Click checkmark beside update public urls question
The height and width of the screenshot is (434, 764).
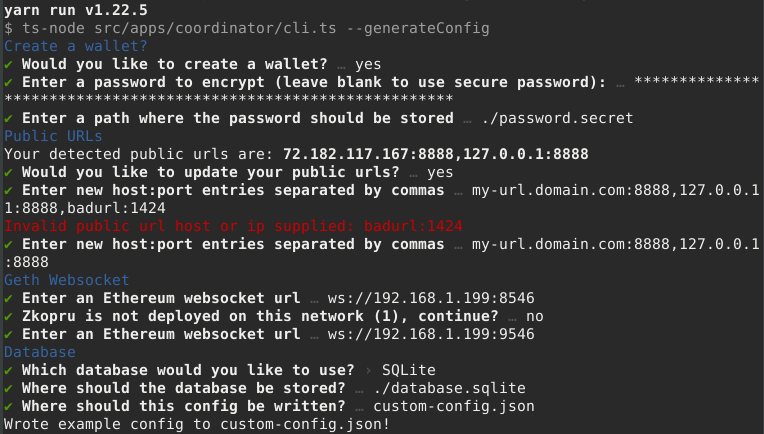tap(9, 172)
